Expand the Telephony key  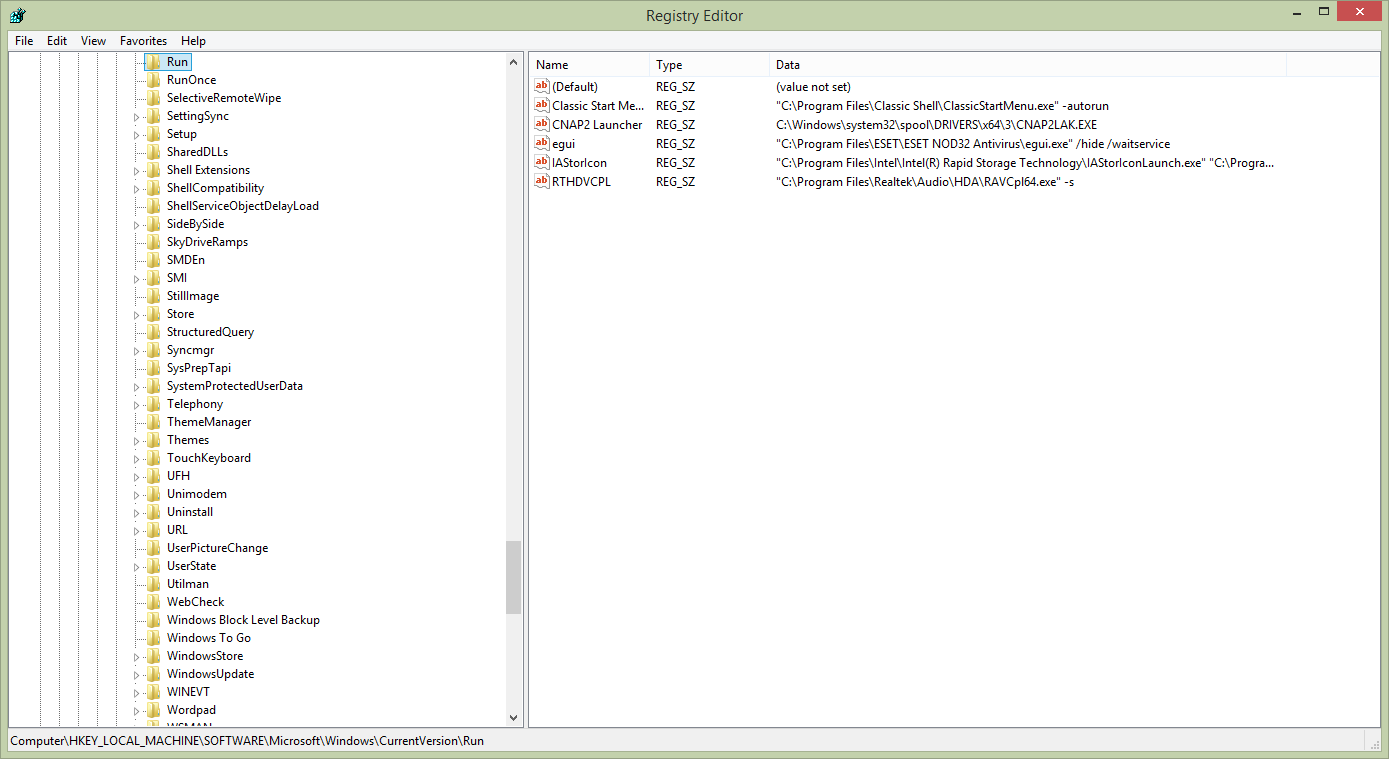point(137,405)
